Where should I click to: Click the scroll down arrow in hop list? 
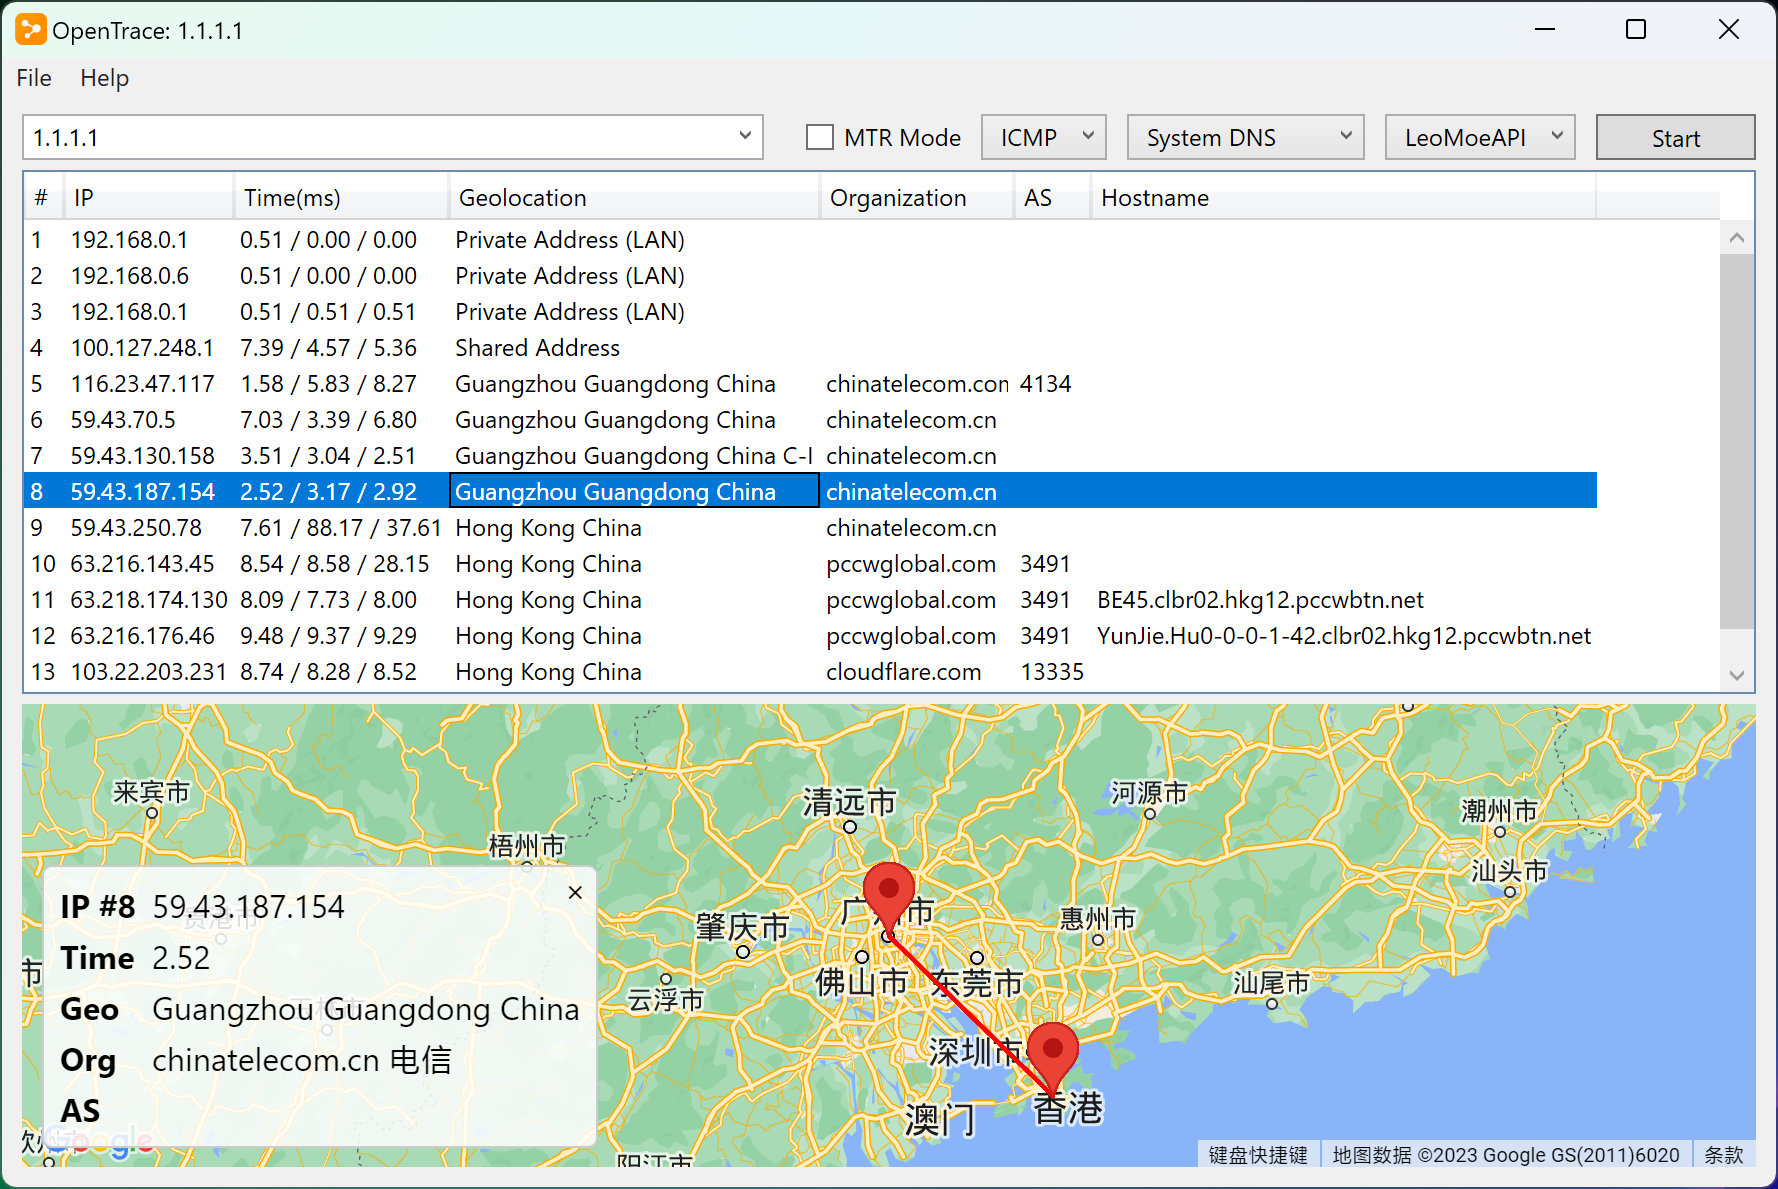tap(1737, 675)
